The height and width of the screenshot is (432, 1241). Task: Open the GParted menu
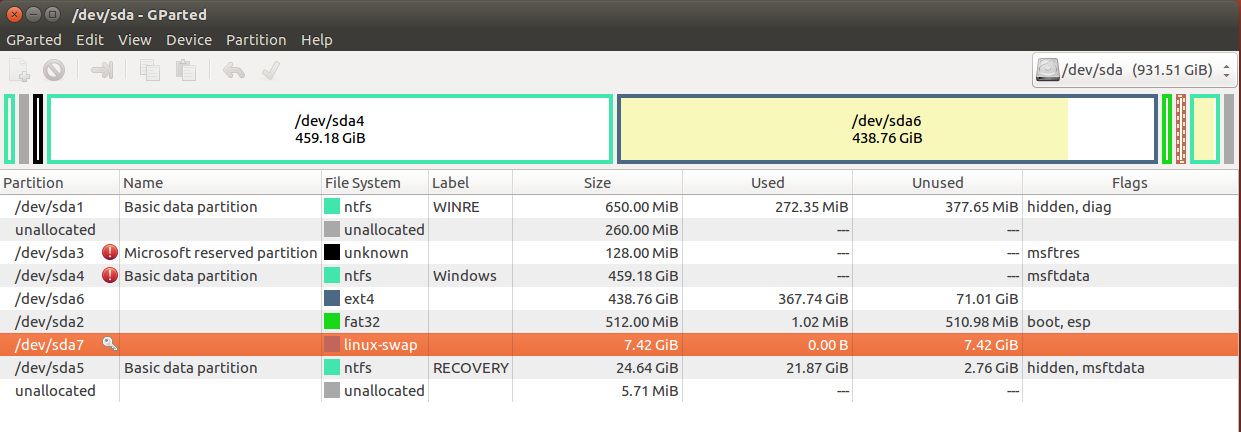pos(34,40)
